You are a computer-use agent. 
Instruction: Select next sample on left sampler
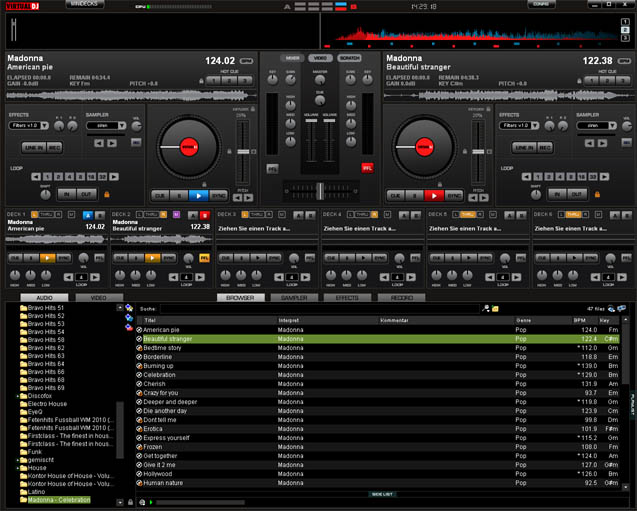[x=112, y=143]
